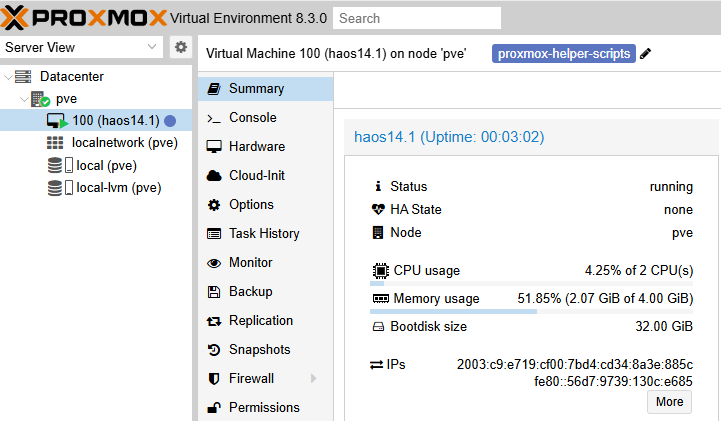Click the More IPs button
Image resolution: width=721 pixels, height=421 pixels.
670,402
